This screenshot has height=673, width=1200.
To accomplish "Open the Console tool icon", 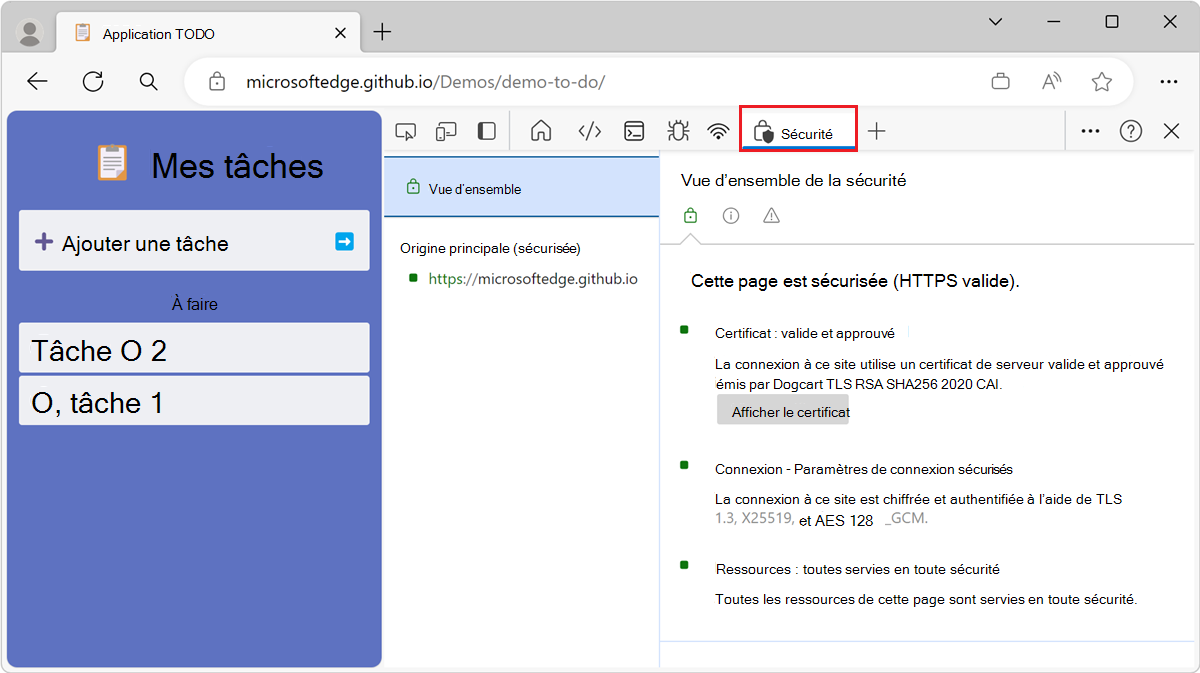I will (x=634, y=131).
